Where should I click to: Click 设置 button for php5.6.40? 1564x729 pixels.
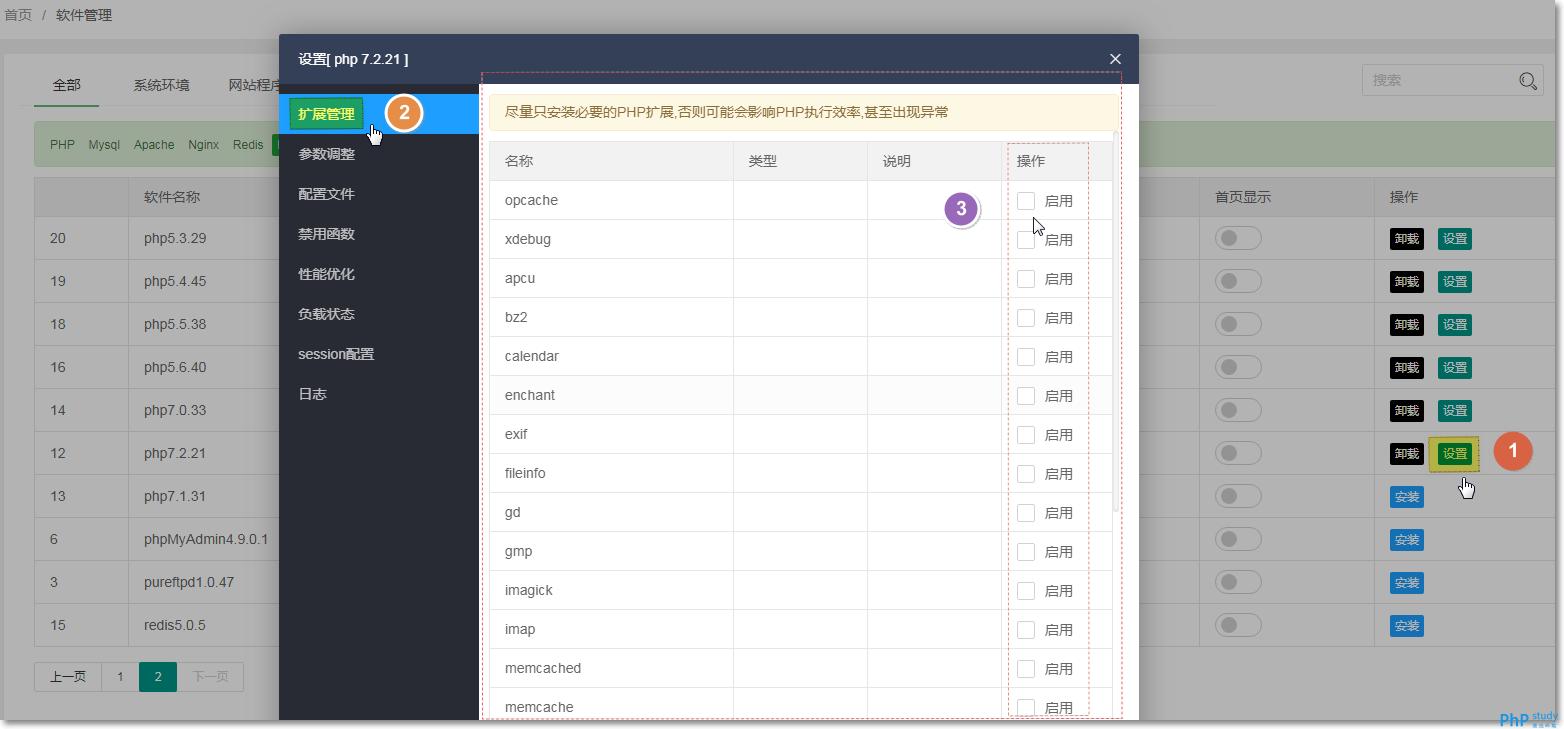(x=1455, y=368)
